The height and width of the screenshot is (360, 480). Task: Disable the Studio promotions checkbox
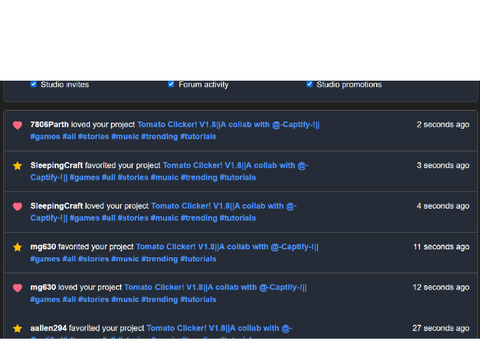pos(309,84)
